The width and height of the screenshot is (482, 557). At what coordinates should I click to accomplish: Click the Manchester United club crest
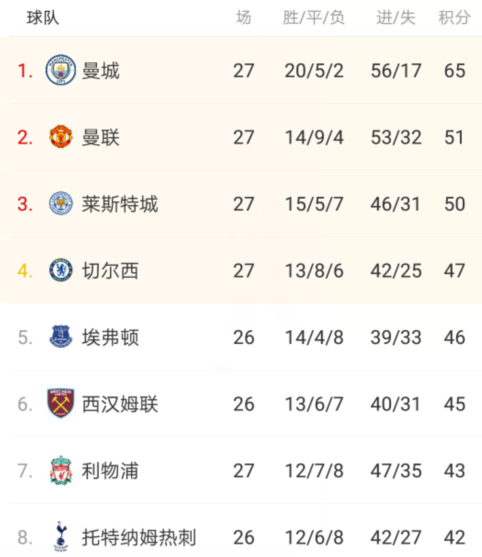61,137
